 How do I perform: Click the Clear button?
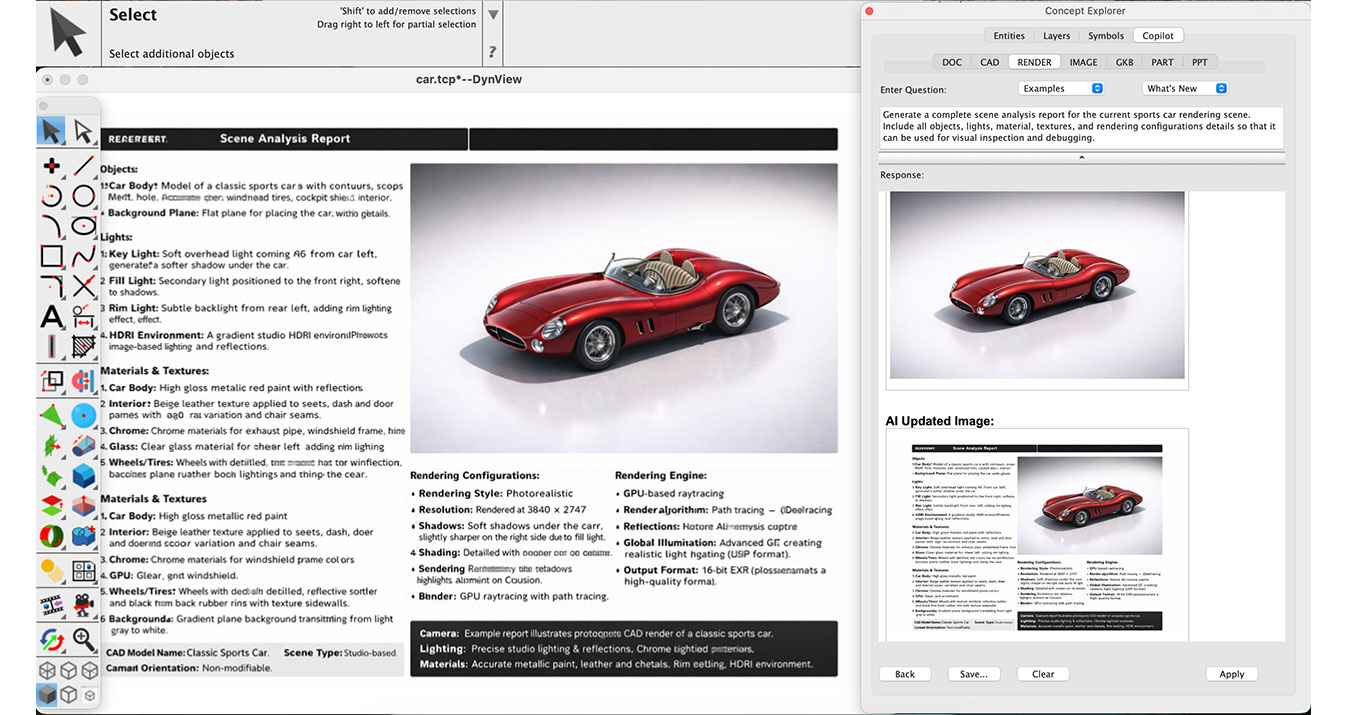click(1043, 674)
